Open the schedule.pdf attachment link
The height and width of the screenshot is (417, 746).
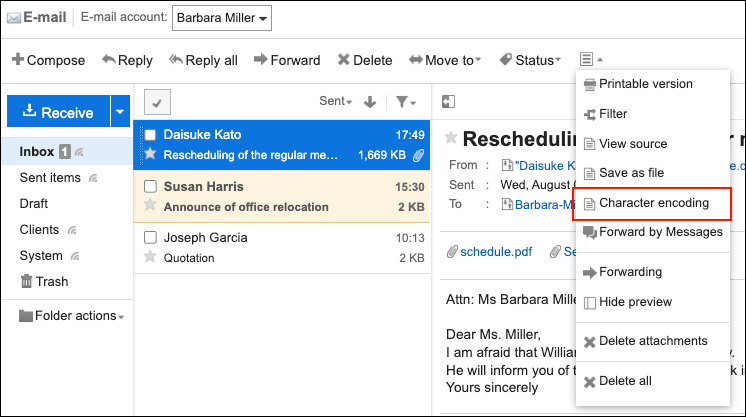click(496, 252)
